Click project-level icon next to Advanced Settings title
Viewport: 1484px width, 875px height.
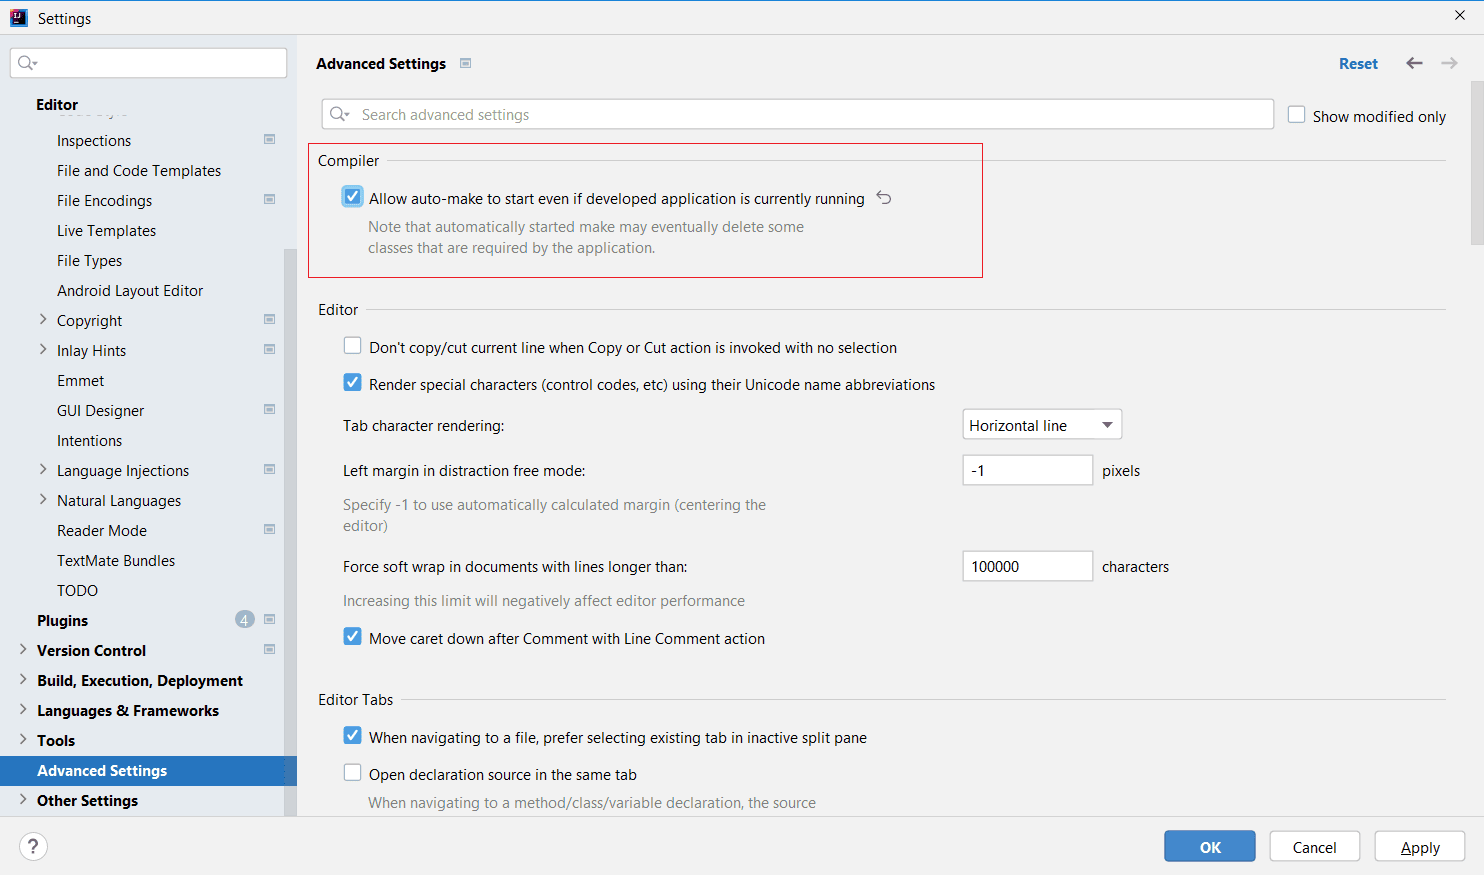pos(465,63)
